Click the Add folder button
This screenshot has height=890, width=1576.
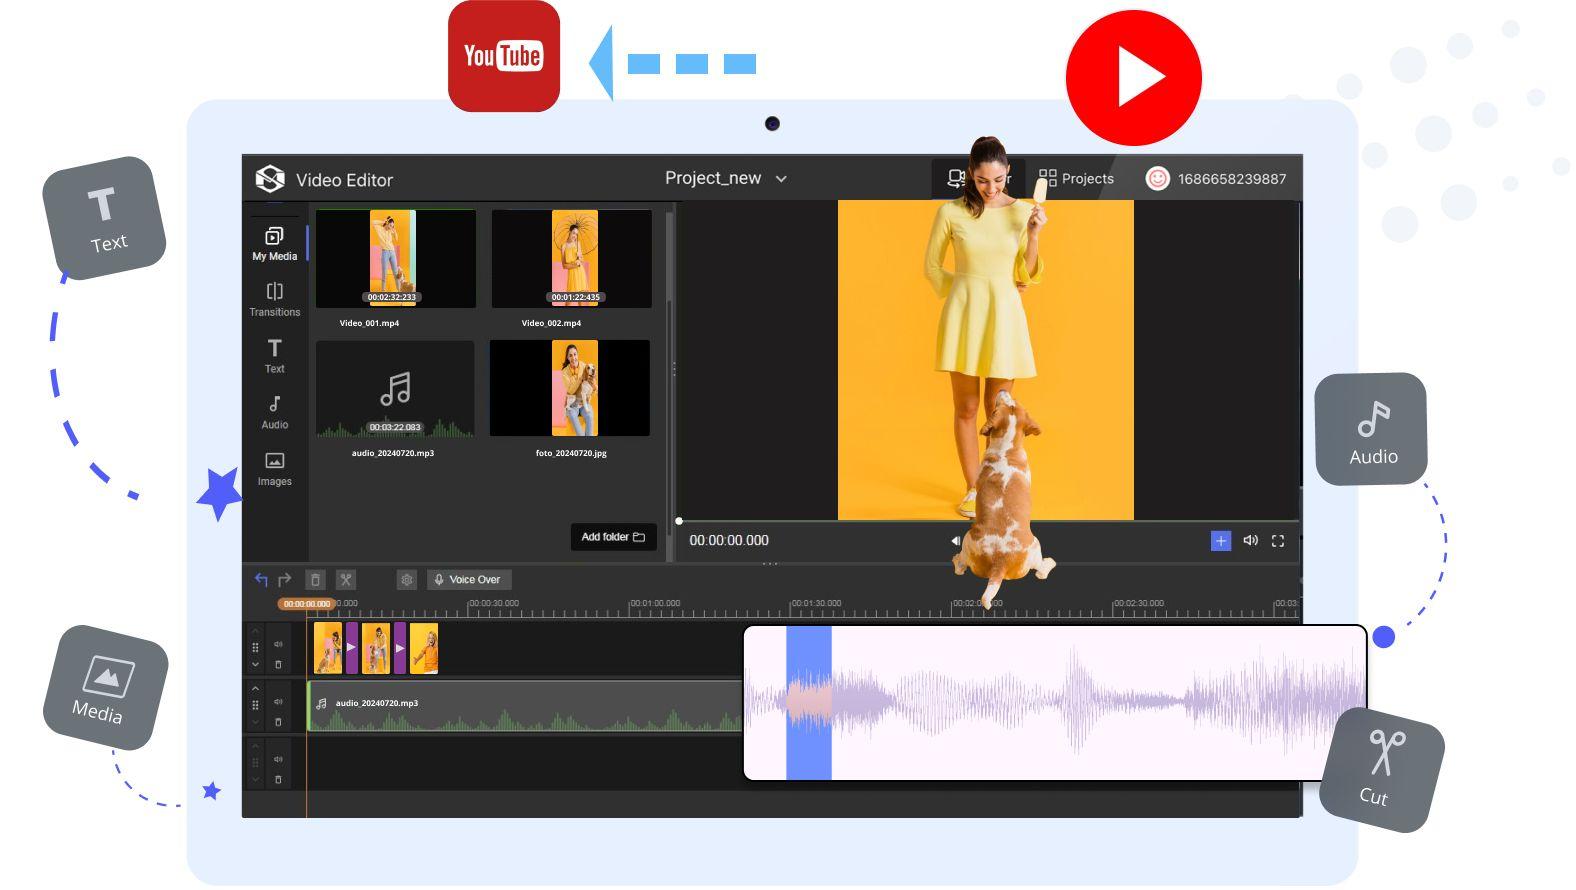coord(613,537)
